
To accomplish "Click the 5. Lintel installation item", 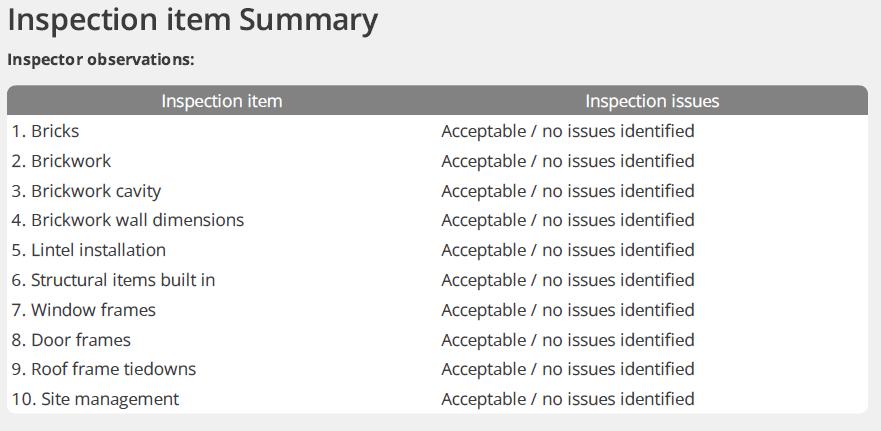I will (x=88, y=250).
